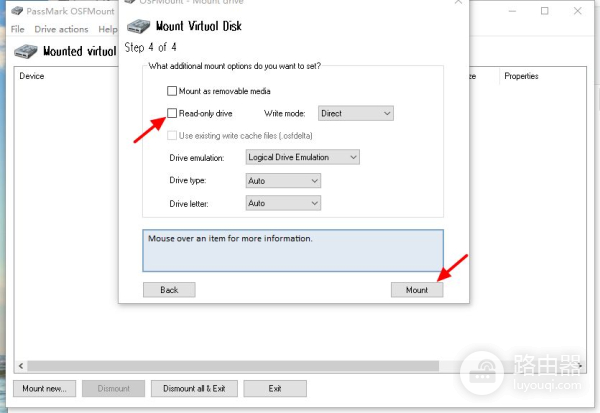Toggle Use existing write cache files checkbox
Screen dimensions: 600x413
click(x=172, y=135)
